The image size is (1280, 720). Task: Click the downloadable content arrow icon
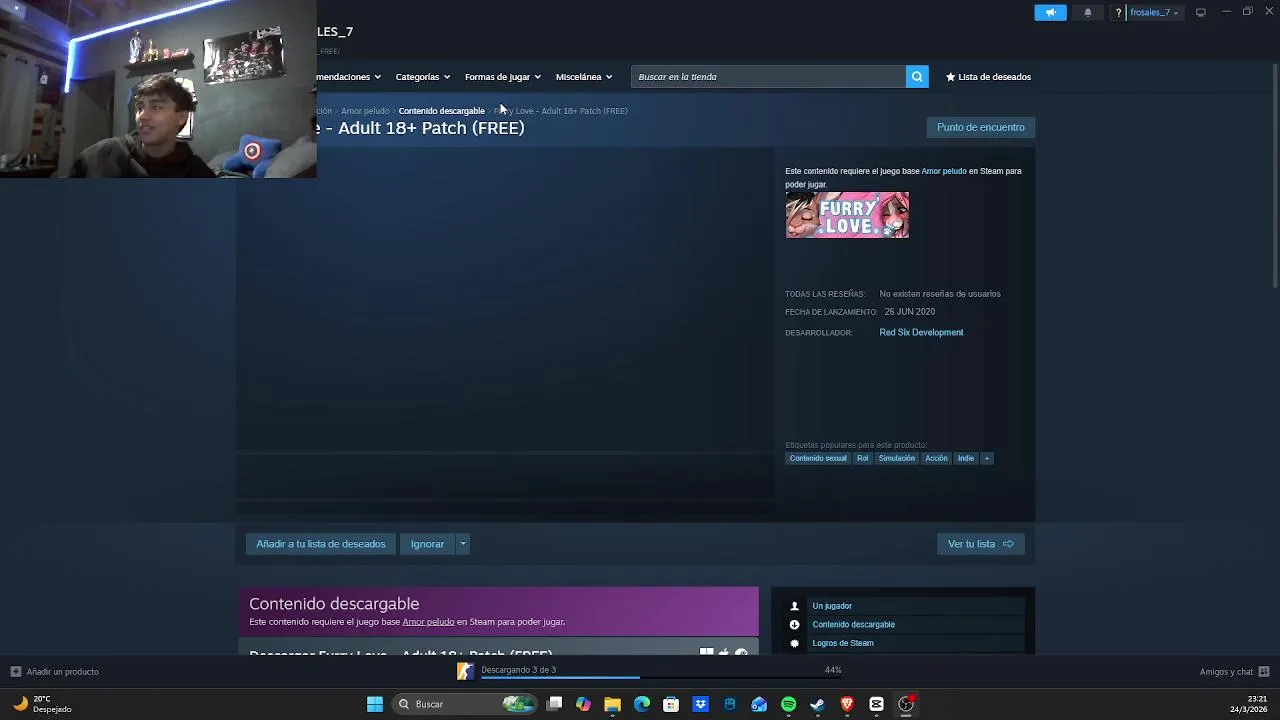[x=795, y=625]
